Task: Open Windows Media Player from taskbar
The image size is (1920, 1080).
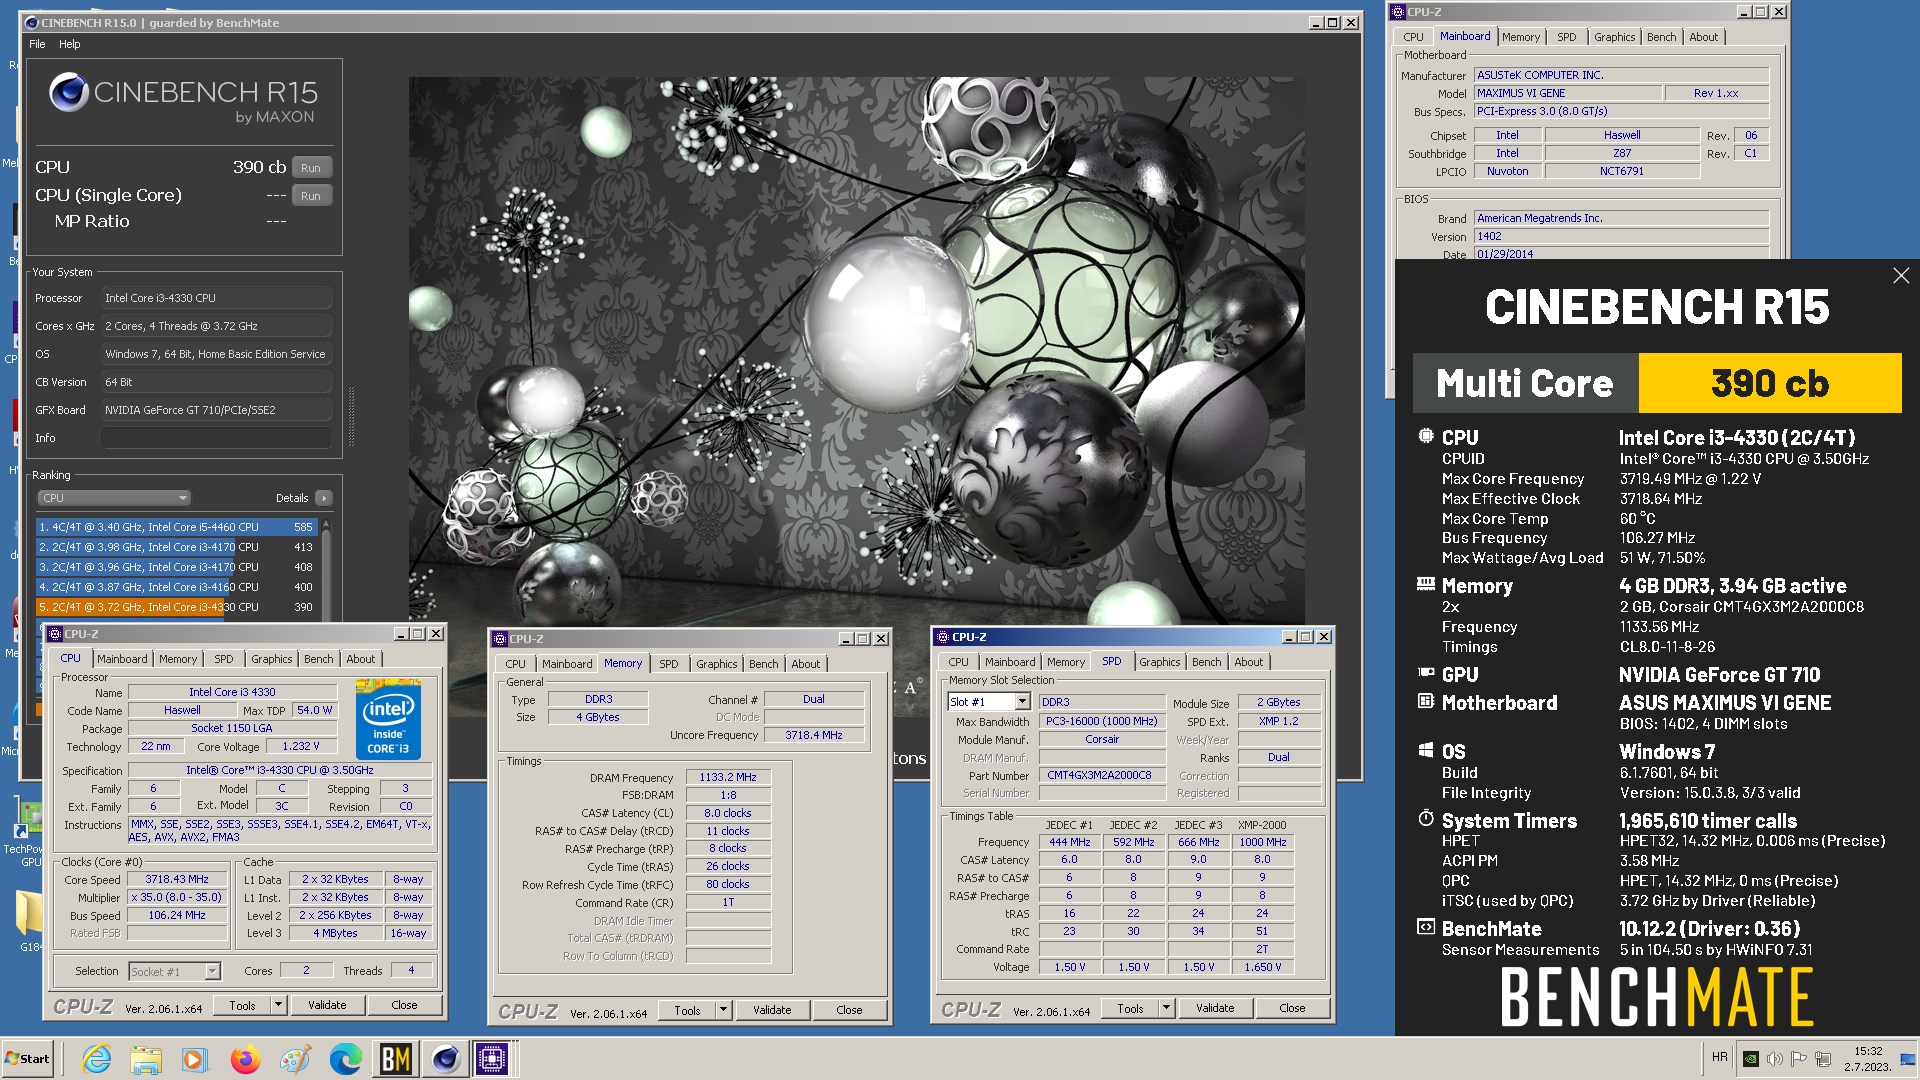Action: pos(194,1059)
